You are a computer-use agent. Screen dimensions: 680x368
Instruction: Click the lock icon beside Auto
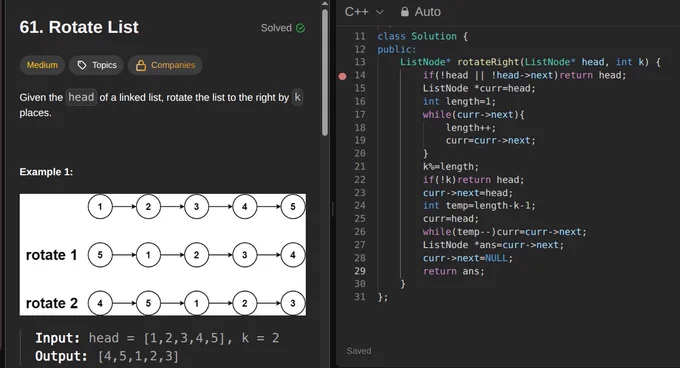point(404,12)
